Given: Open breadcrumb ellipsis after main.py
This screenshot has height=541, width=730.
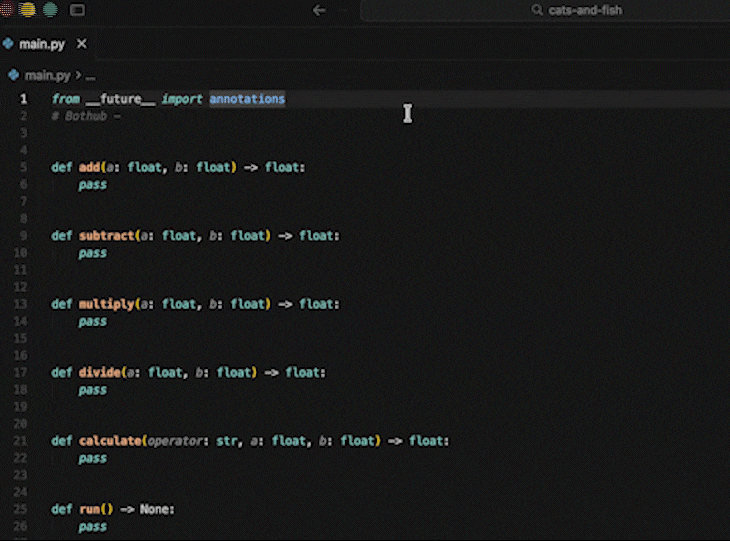Looking at the screenshot, I should [x=90, y=76].
